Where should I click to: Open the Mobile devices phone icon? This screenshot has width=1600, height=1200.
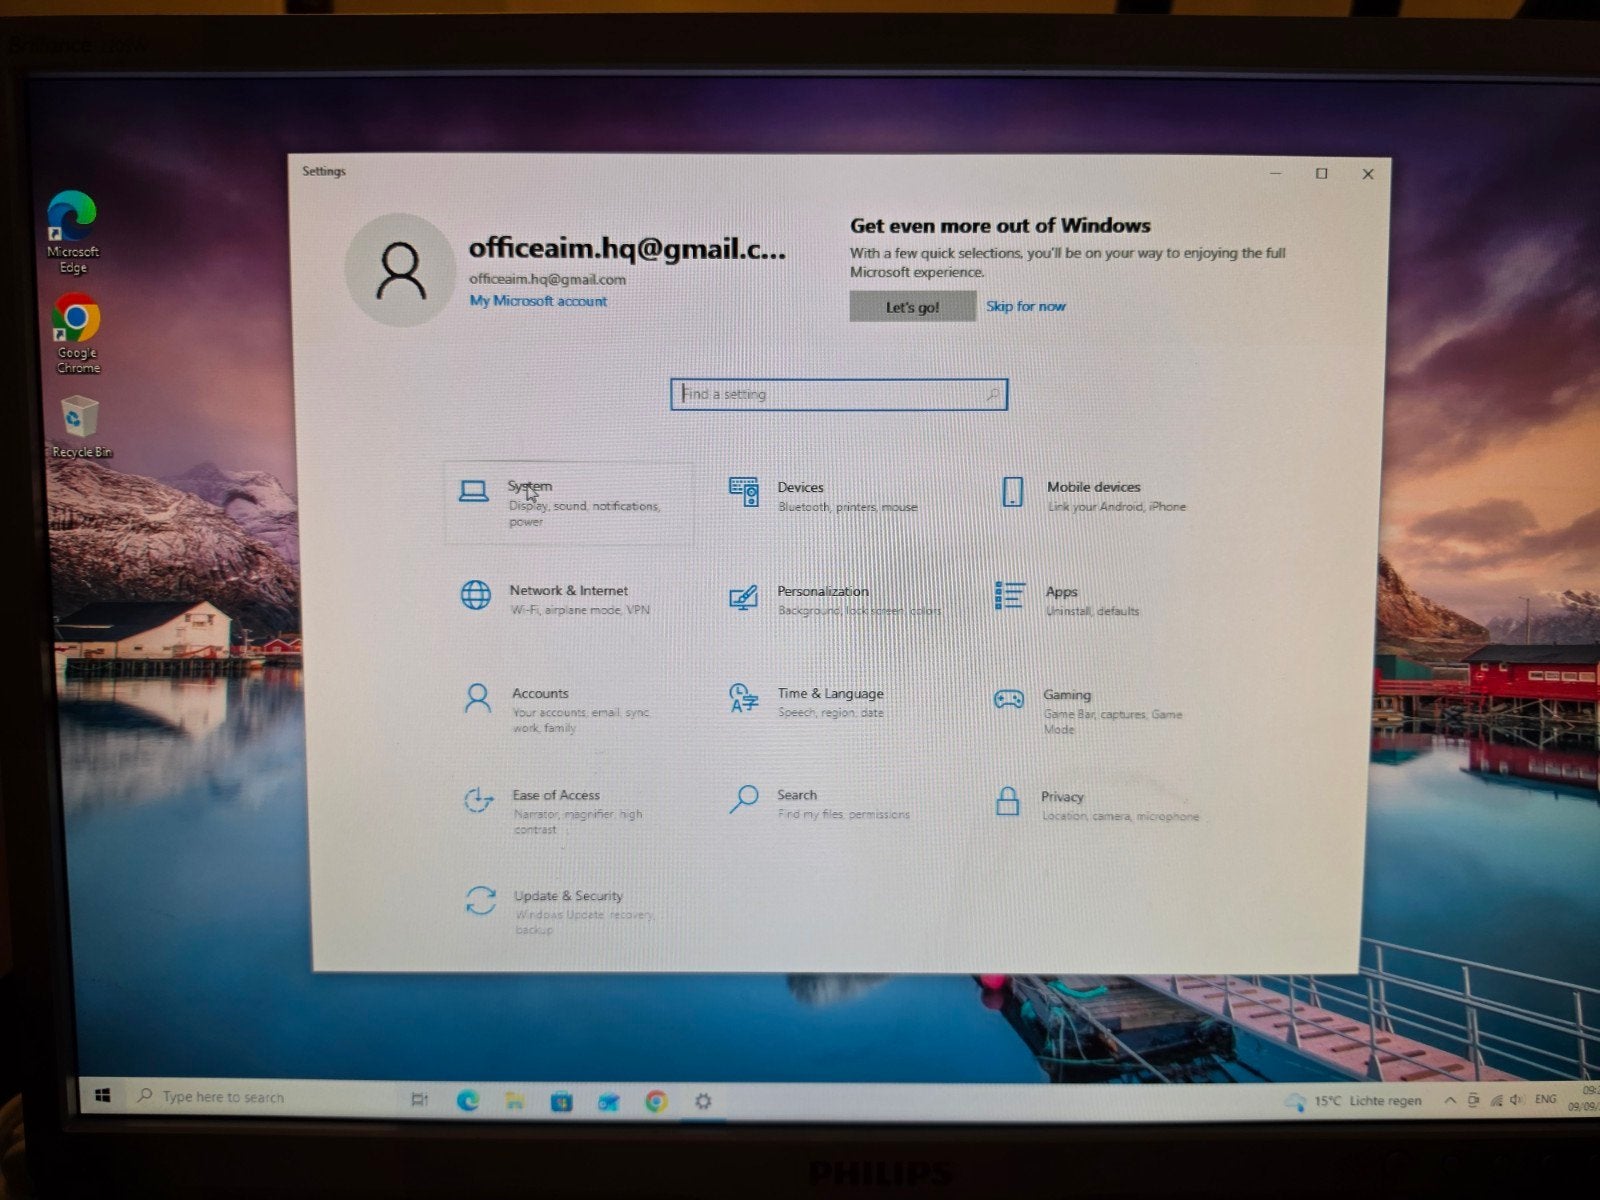[1012, 492]
